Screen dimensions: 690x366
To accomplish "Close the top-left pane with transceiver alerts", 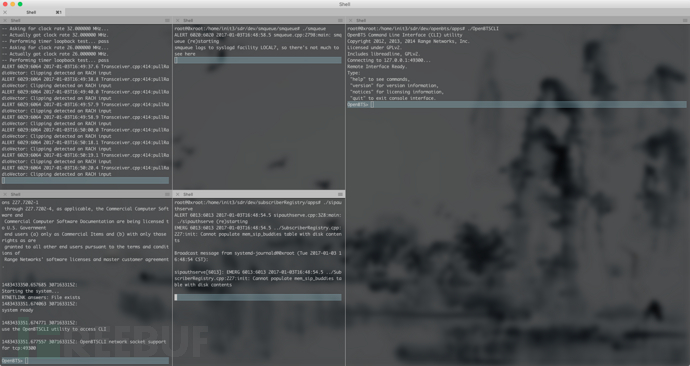I will [5, 21].
